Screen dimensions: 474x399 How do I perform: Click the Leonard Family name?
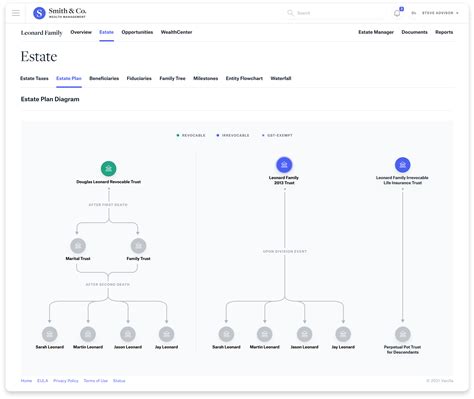pos(42,33)
